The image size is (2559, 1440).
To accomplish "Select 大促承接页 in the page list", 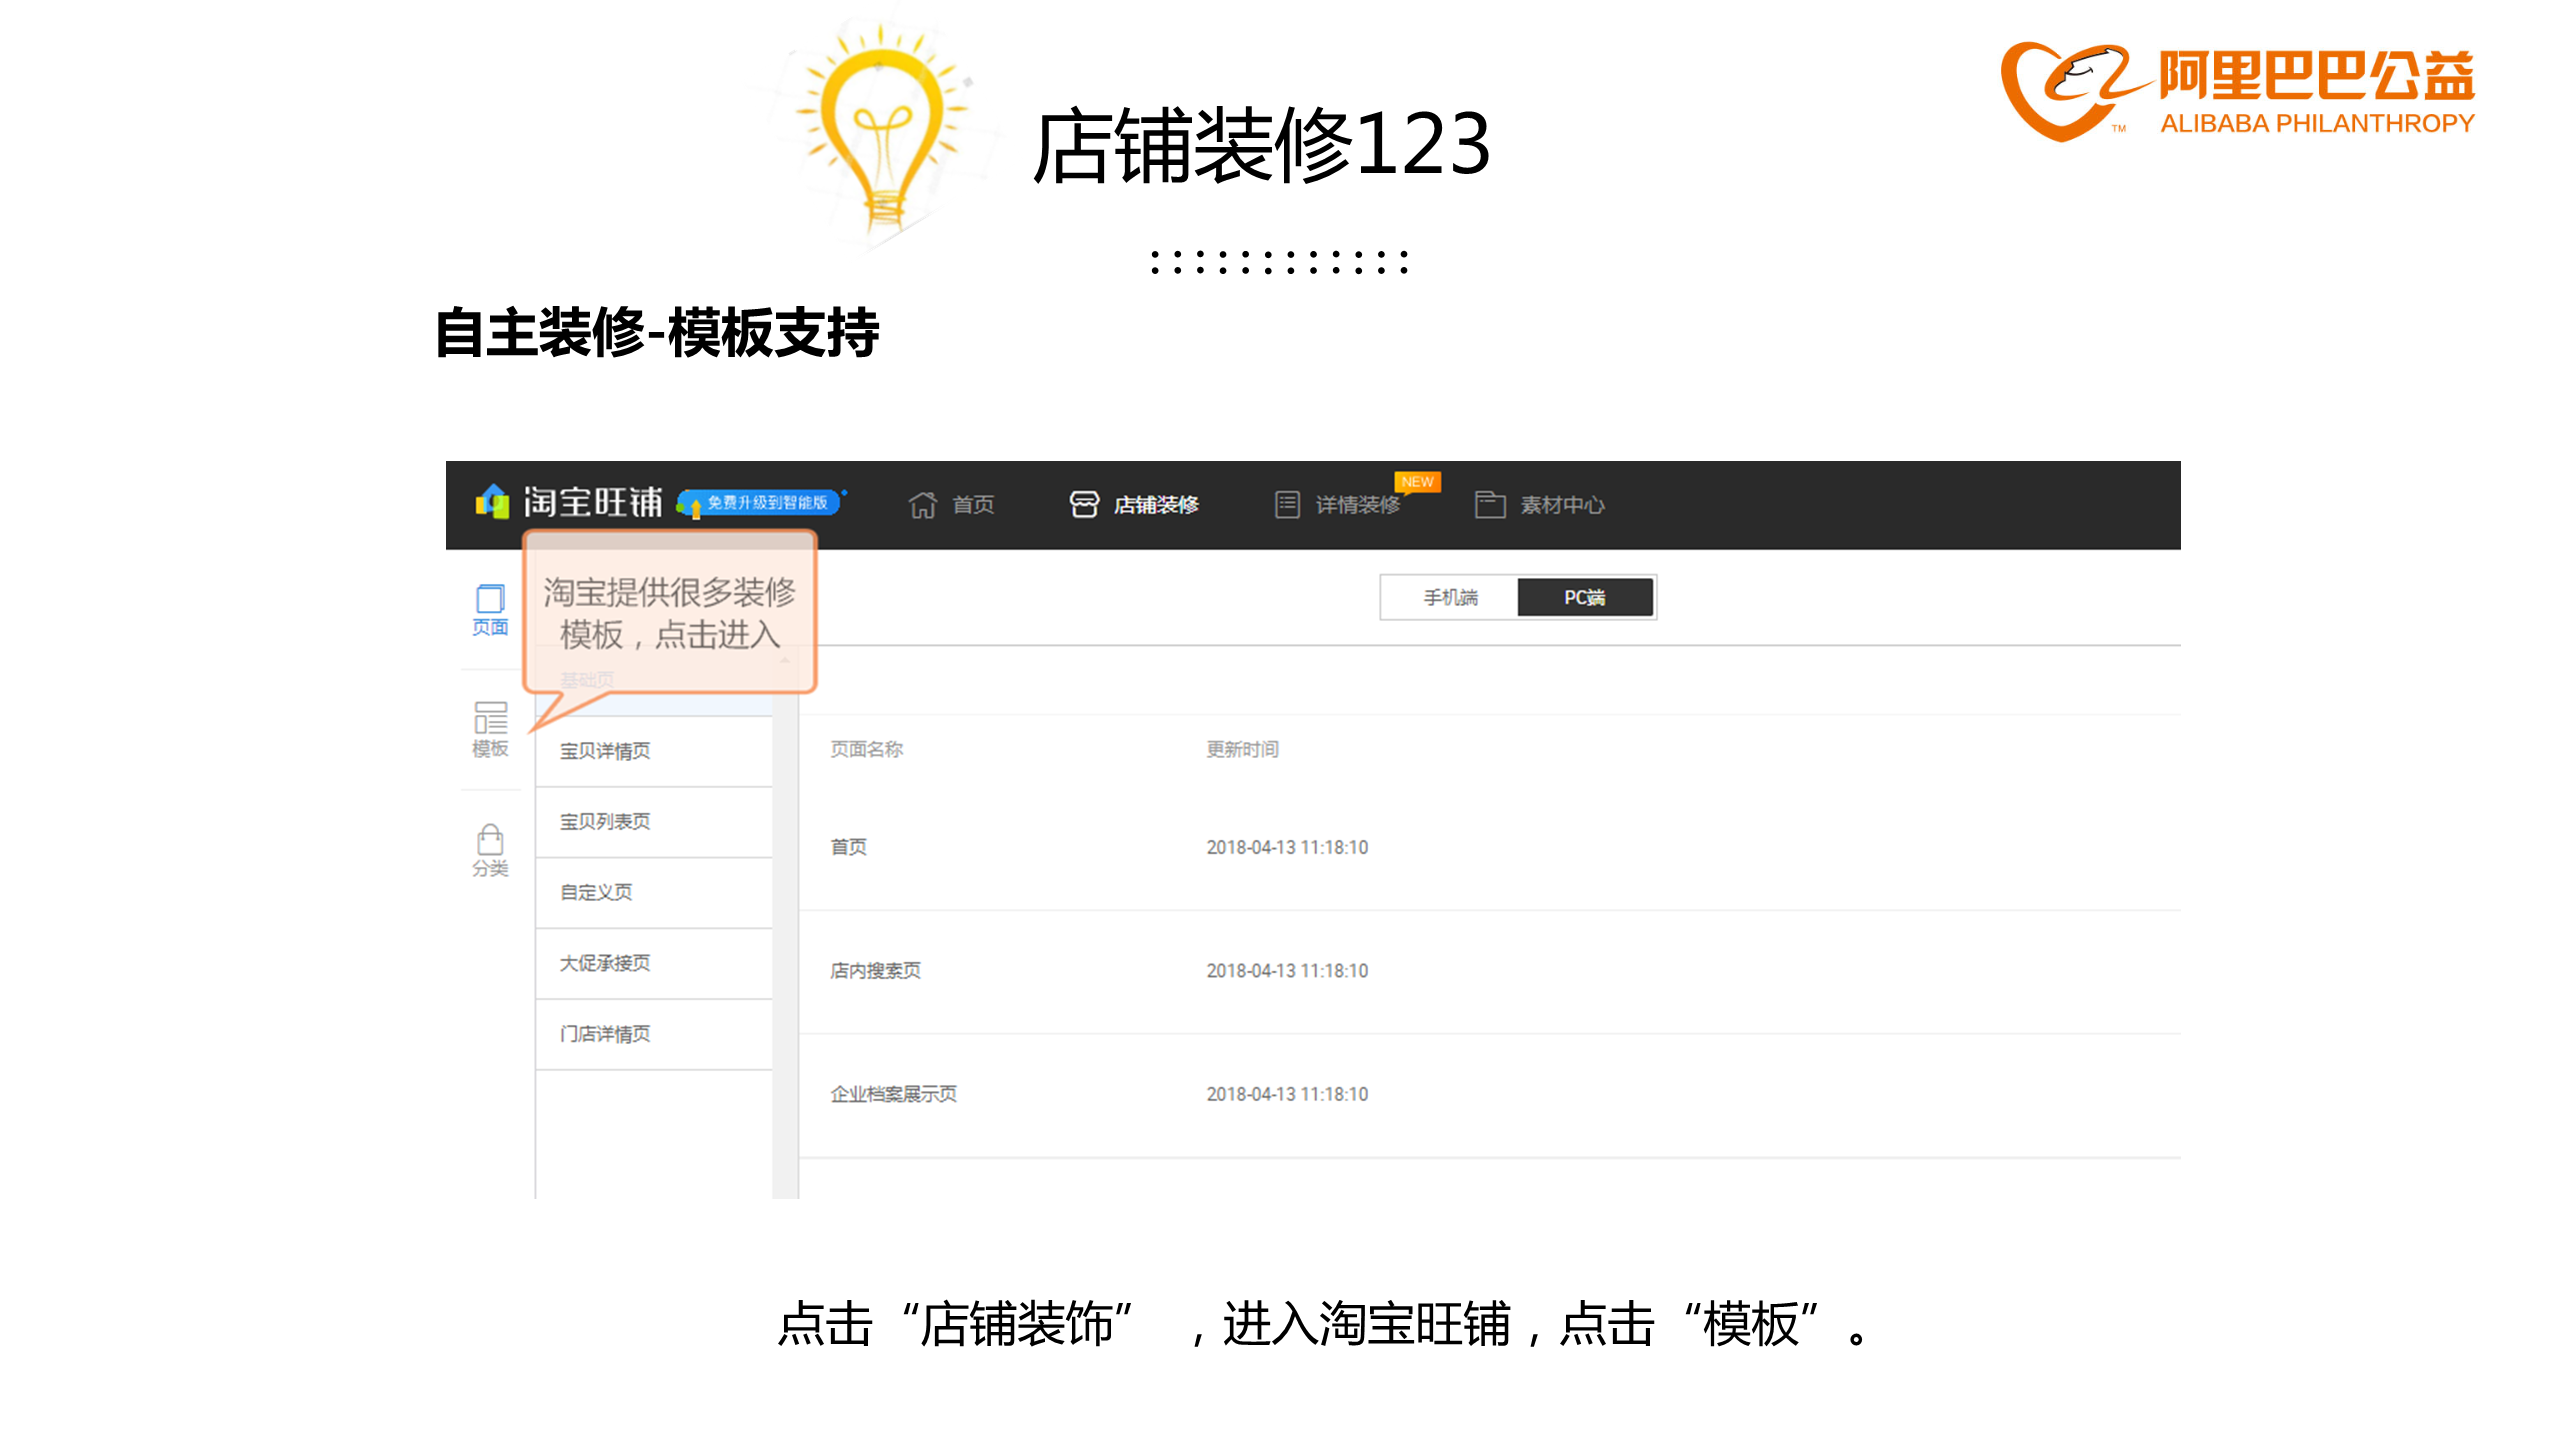I will pyautogui.click(x=654, y=964).
